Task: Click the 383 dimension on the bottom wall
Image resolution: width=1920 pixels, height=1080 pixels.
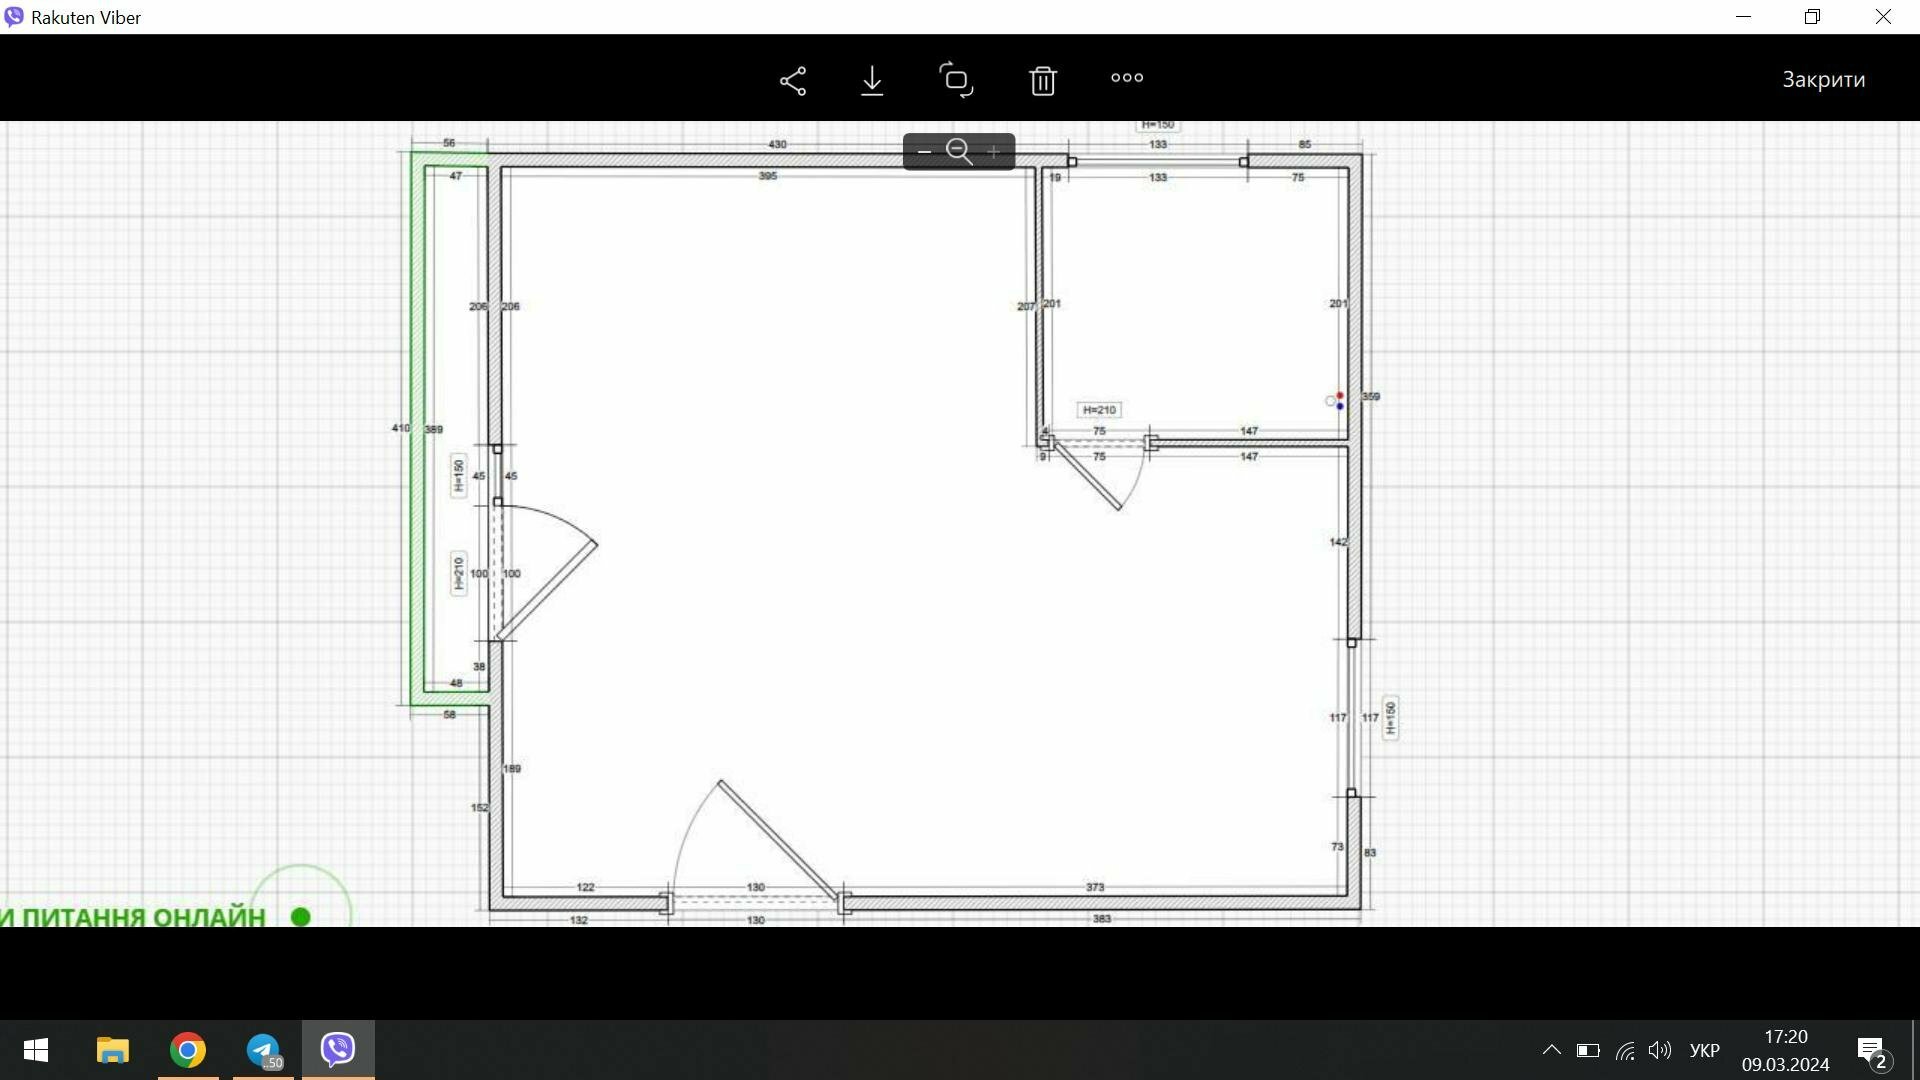Action: (x=1102, y=918)
